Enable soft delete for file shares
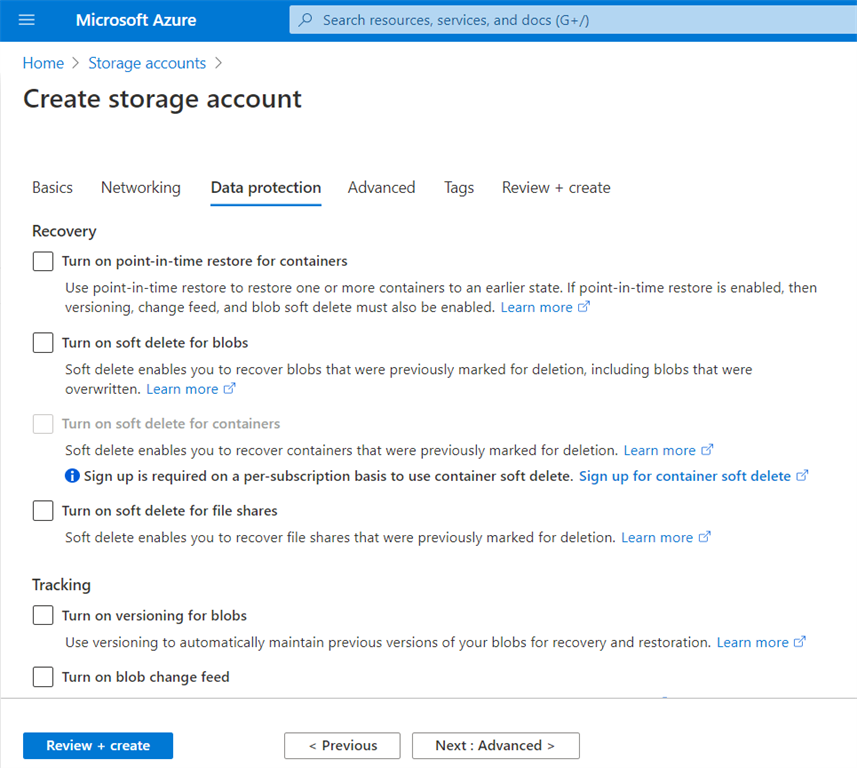 click(42, 510)
